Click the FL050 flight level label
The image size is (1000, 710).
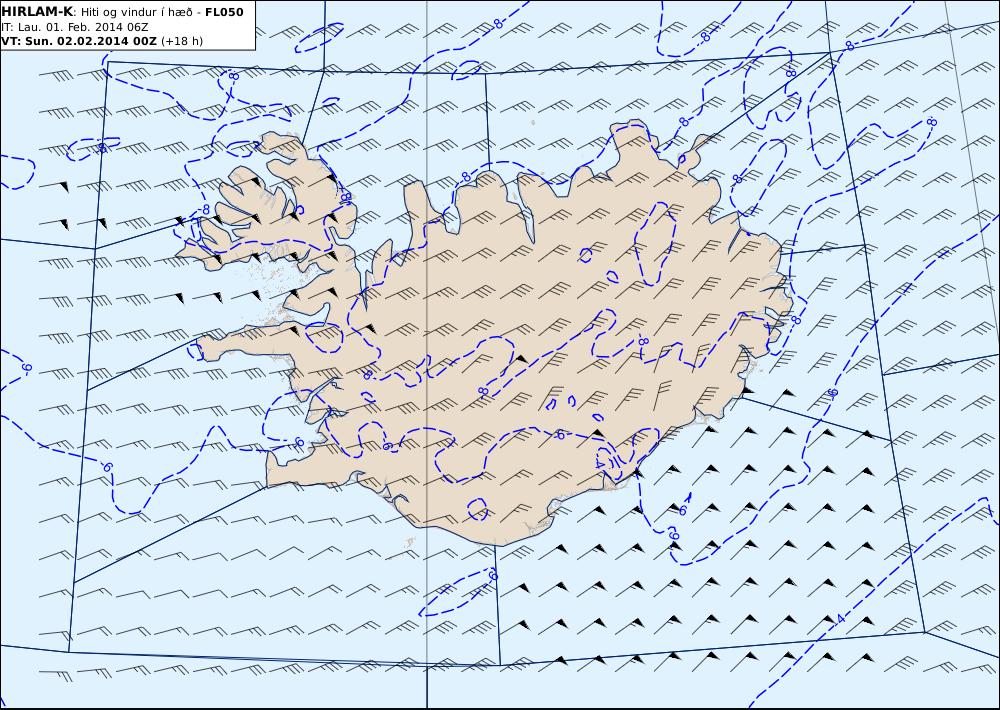pyautogui.click(x=224, y=12)
